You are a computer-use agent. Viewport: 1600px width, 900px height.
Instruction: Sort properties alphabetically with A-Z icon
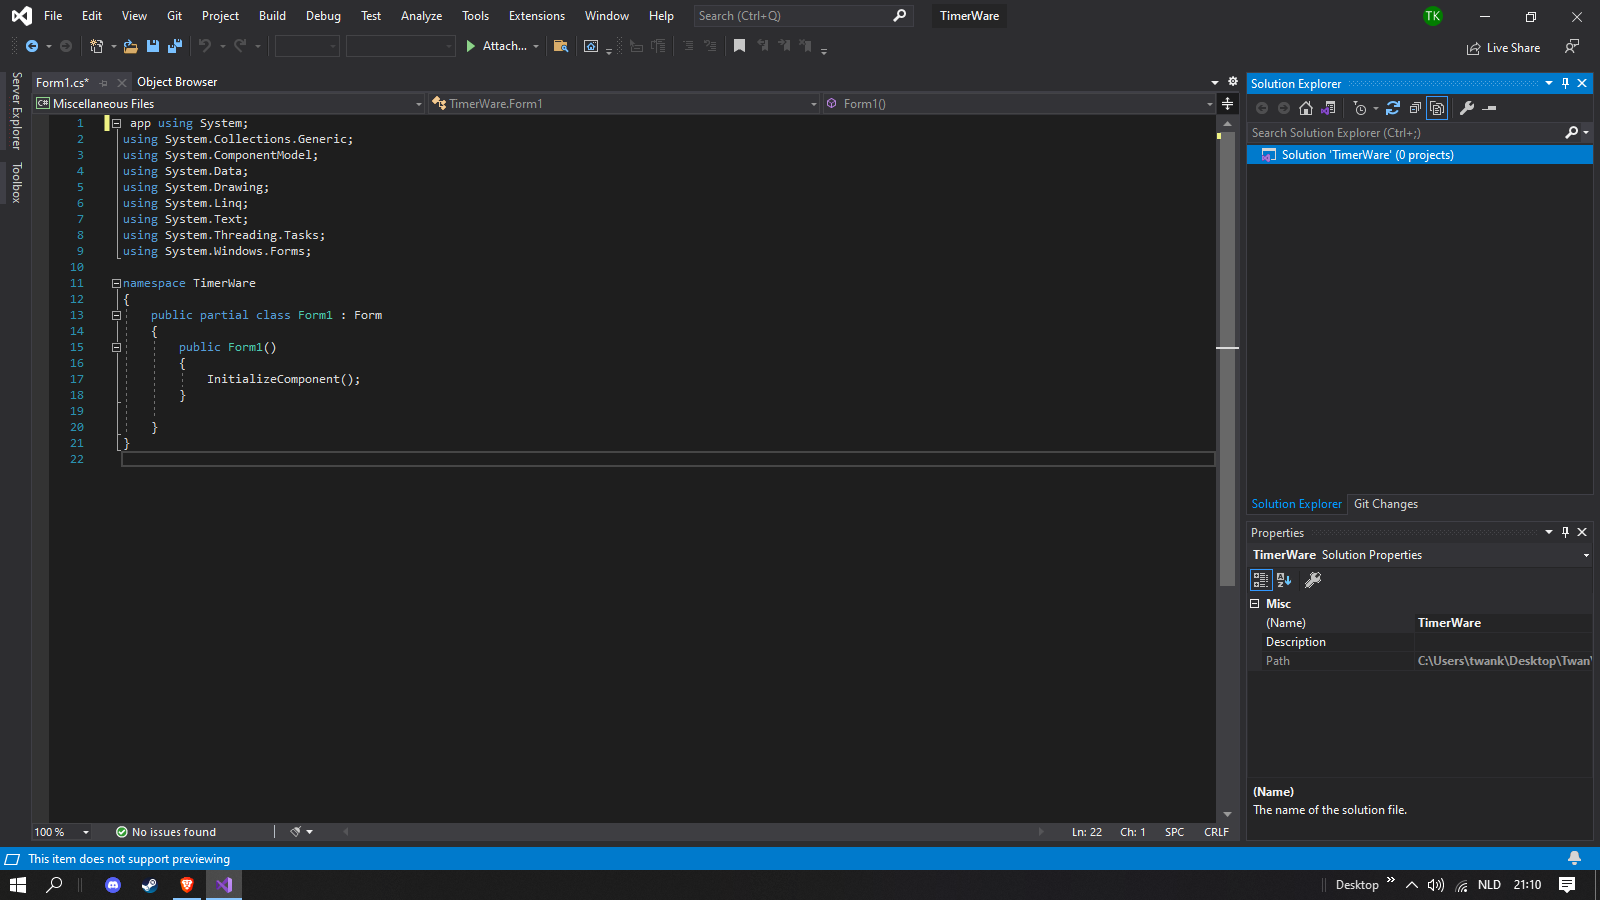pyautogui.click(x=1285, y=580)
